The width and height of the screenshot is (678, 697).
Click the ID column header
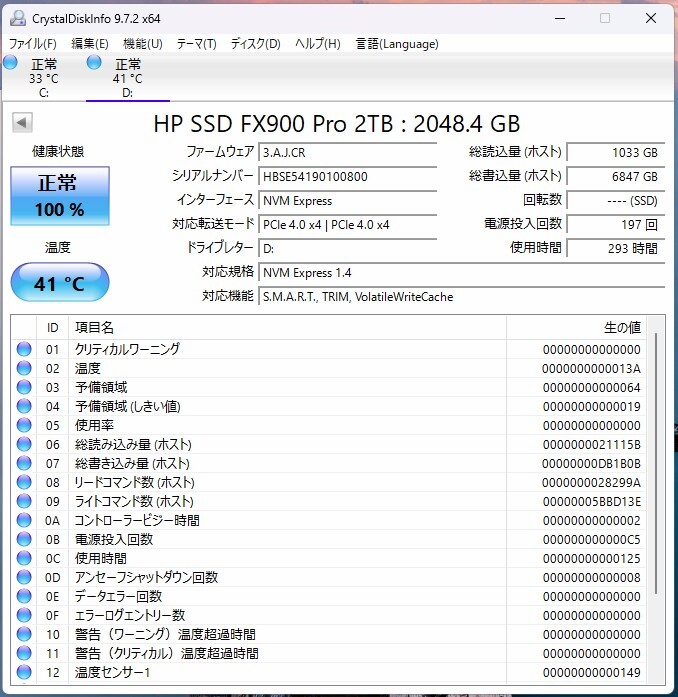52,328
